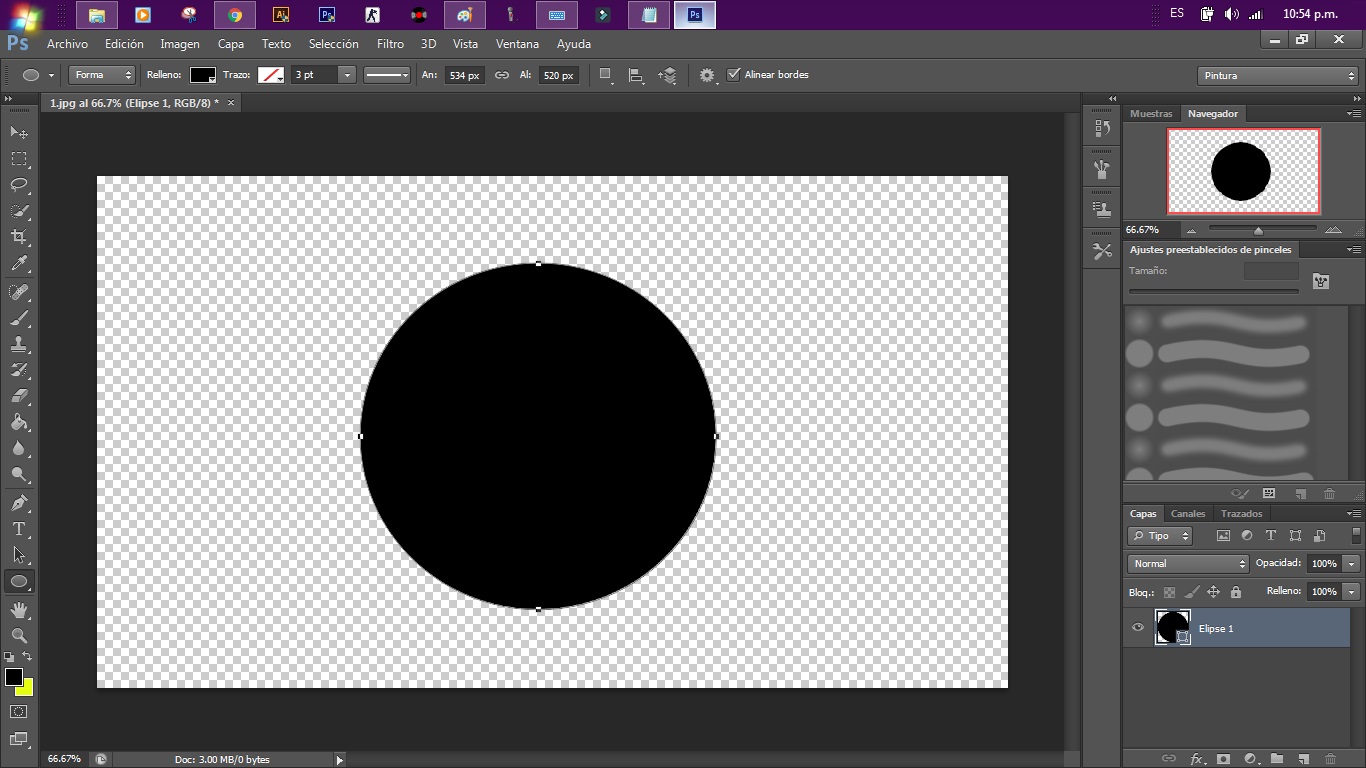Image resolution: width=1366 pixels, height=768 pixels.
Task: Select the Eyedropper tool
Action: [19, 264]
